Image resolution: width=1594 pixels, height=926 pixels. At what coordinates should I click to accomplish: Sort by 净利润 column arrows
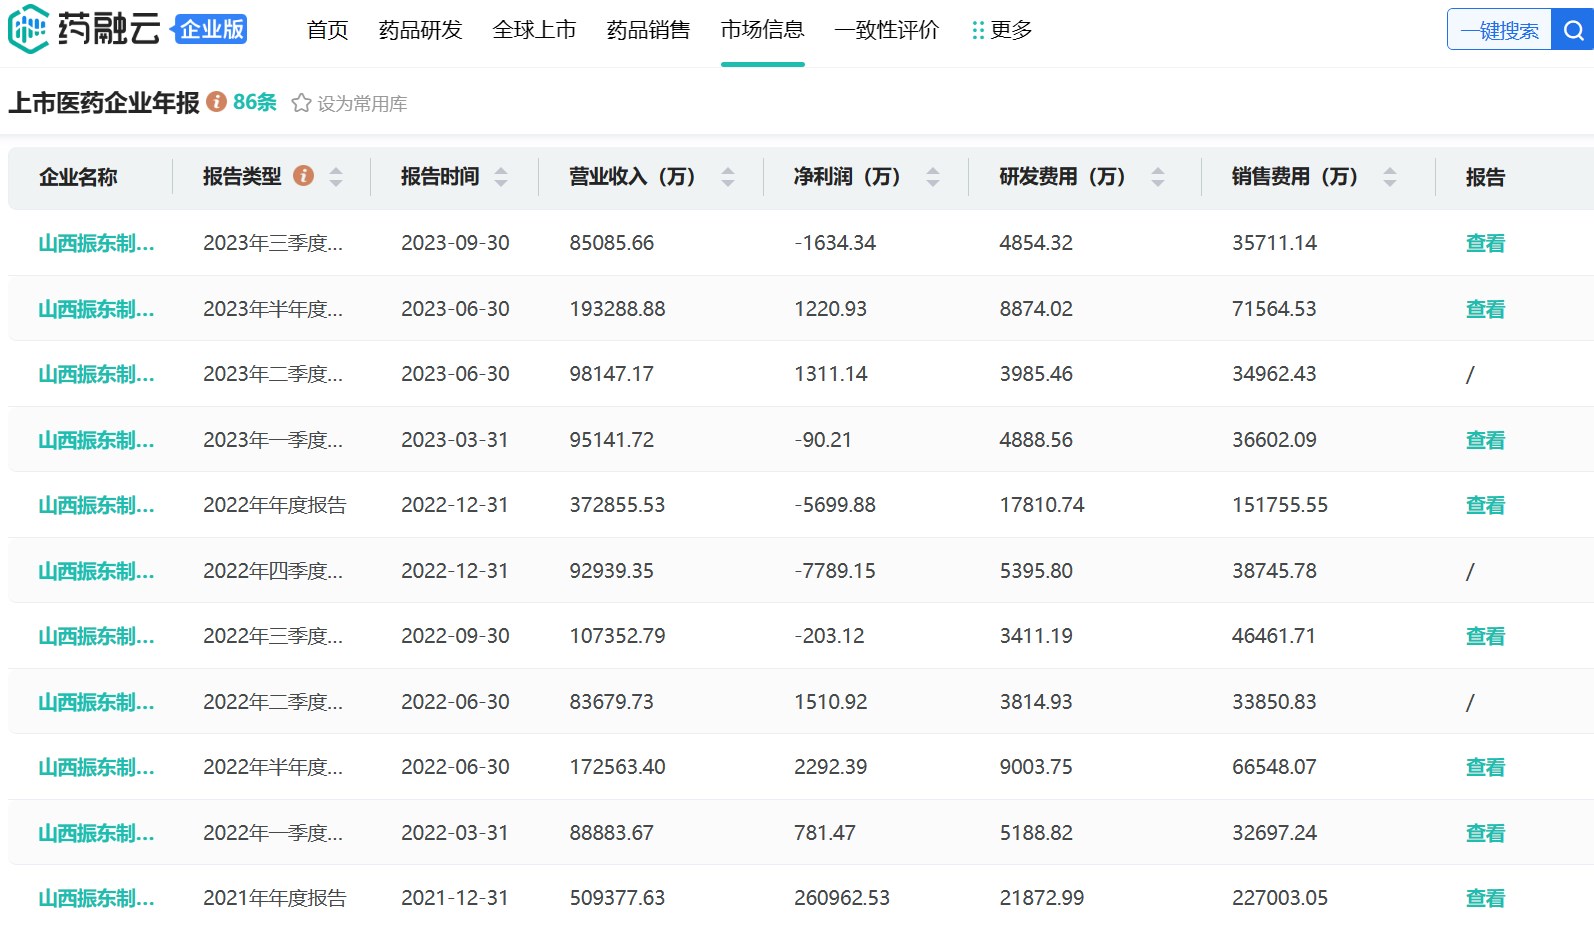(x=933, y=177)
